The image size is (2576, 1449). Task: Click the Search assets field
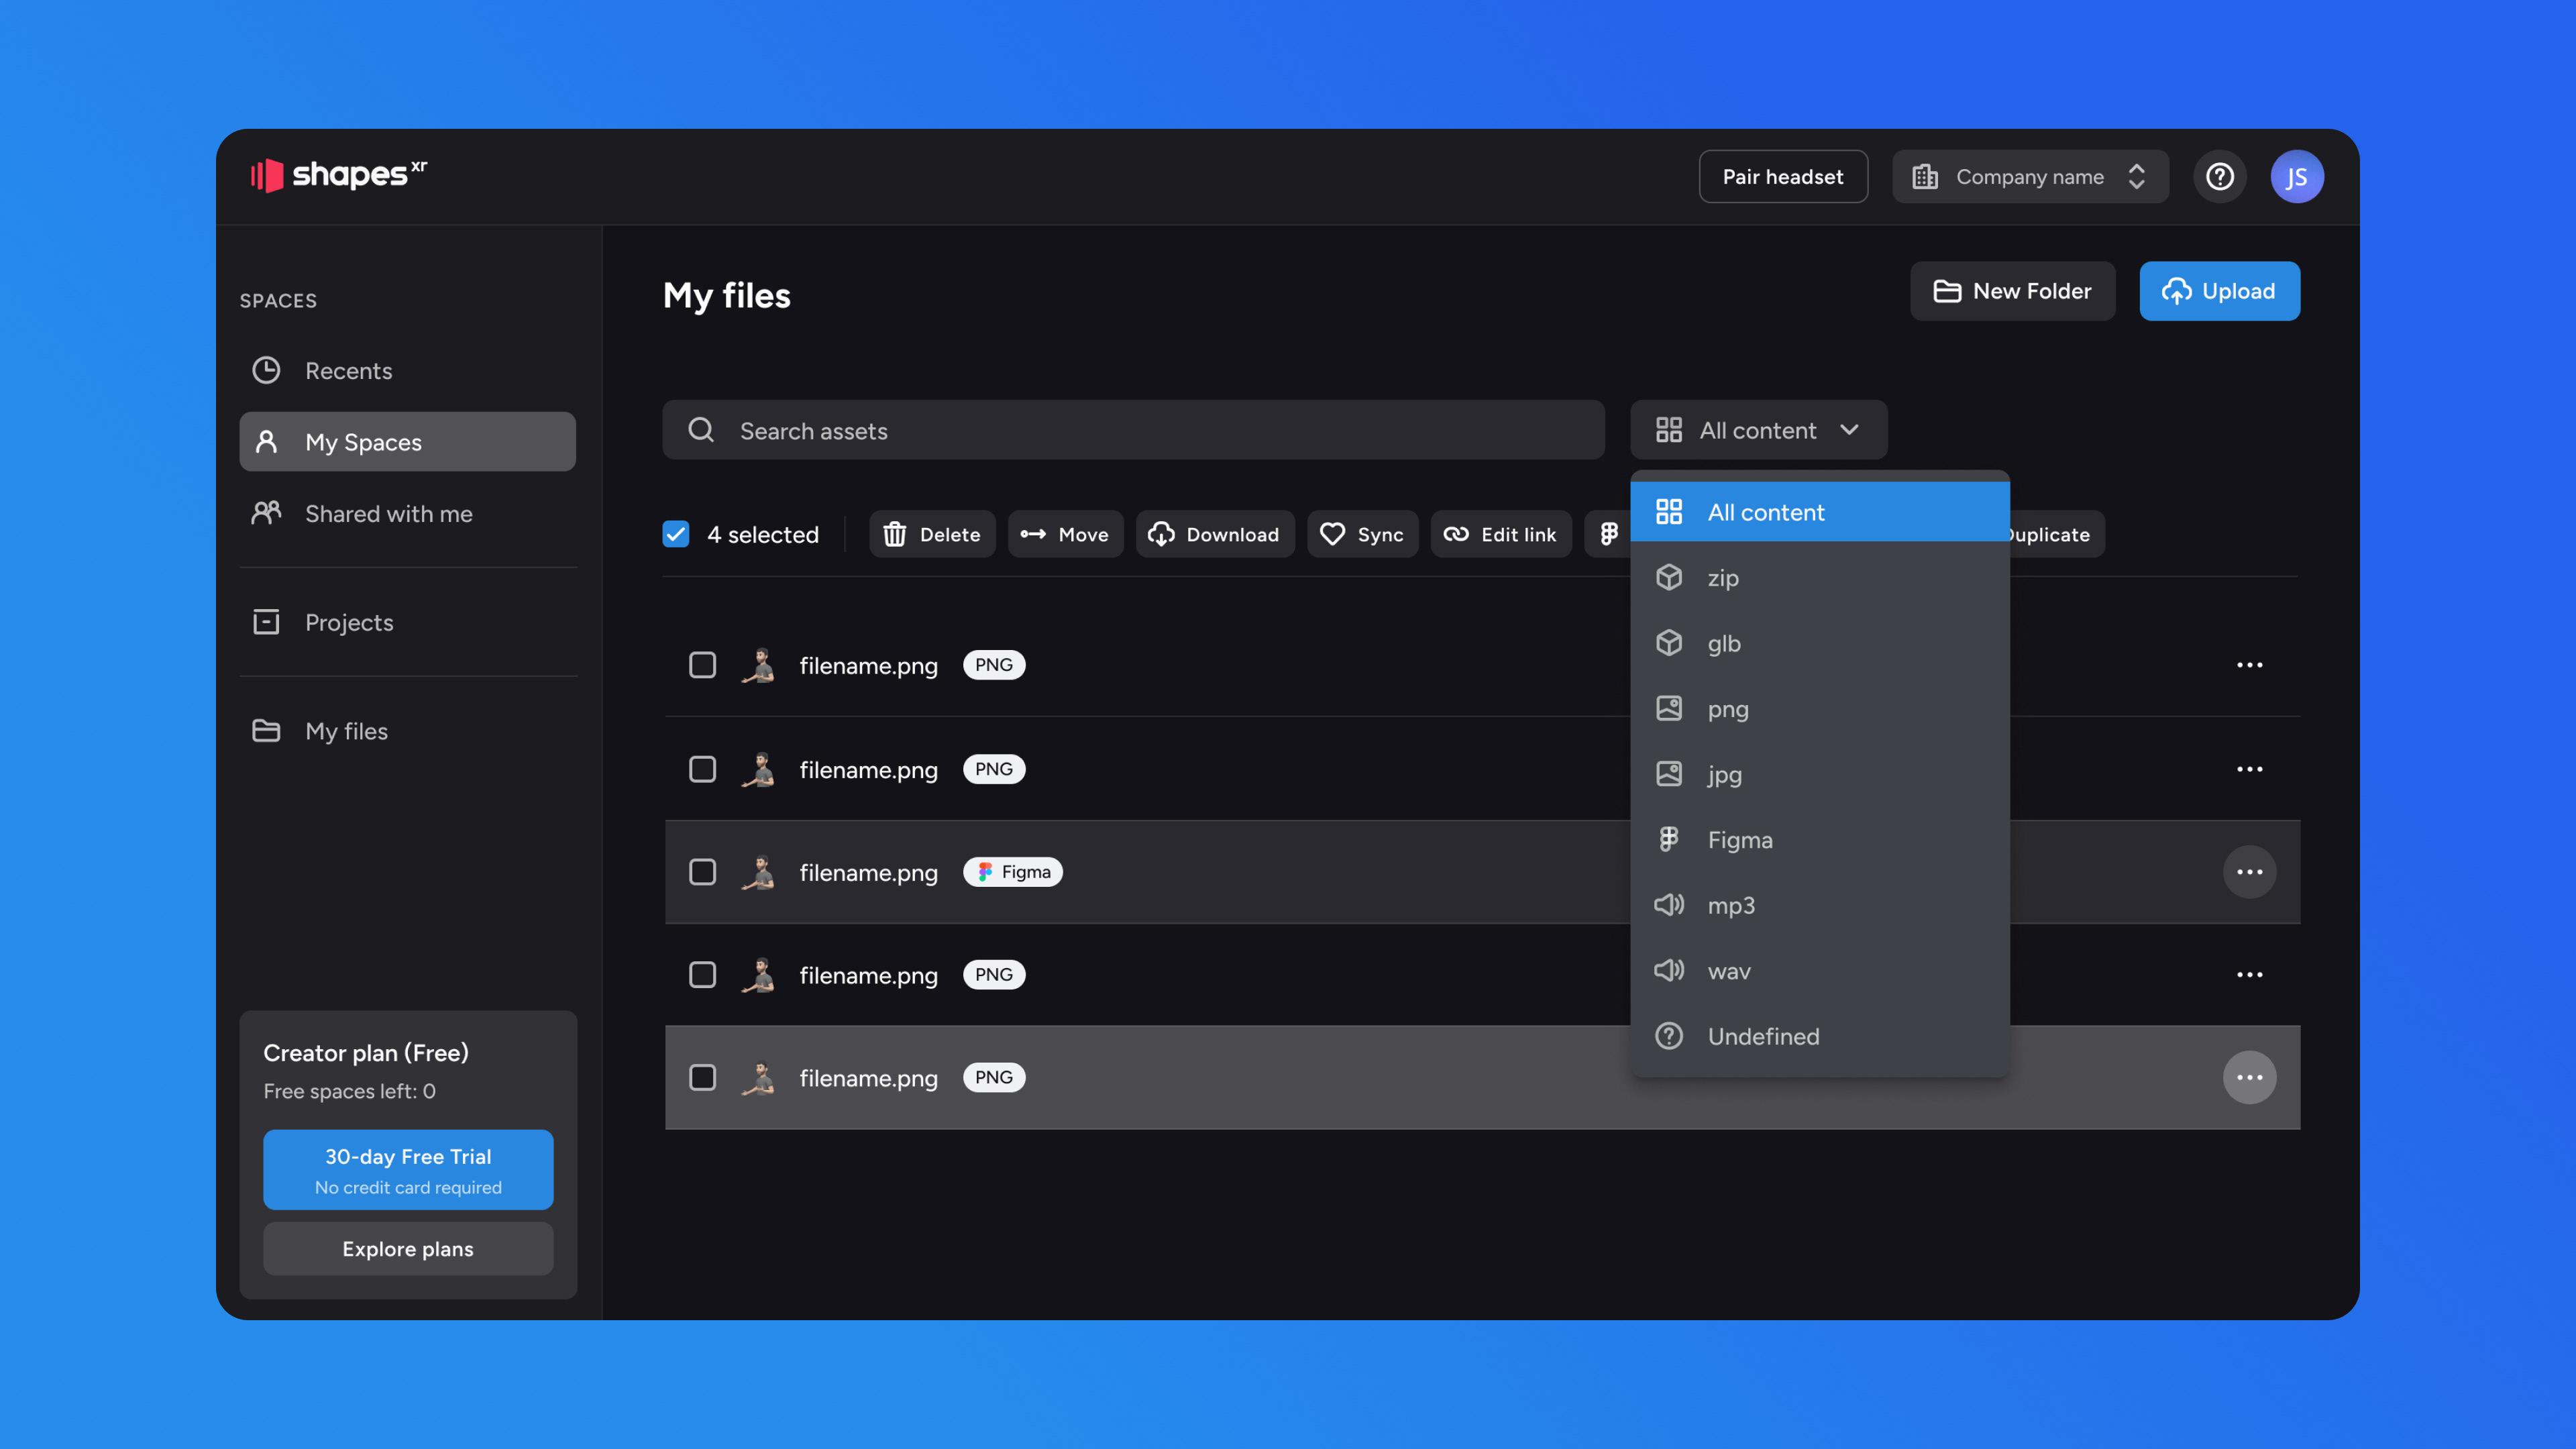1134,430
